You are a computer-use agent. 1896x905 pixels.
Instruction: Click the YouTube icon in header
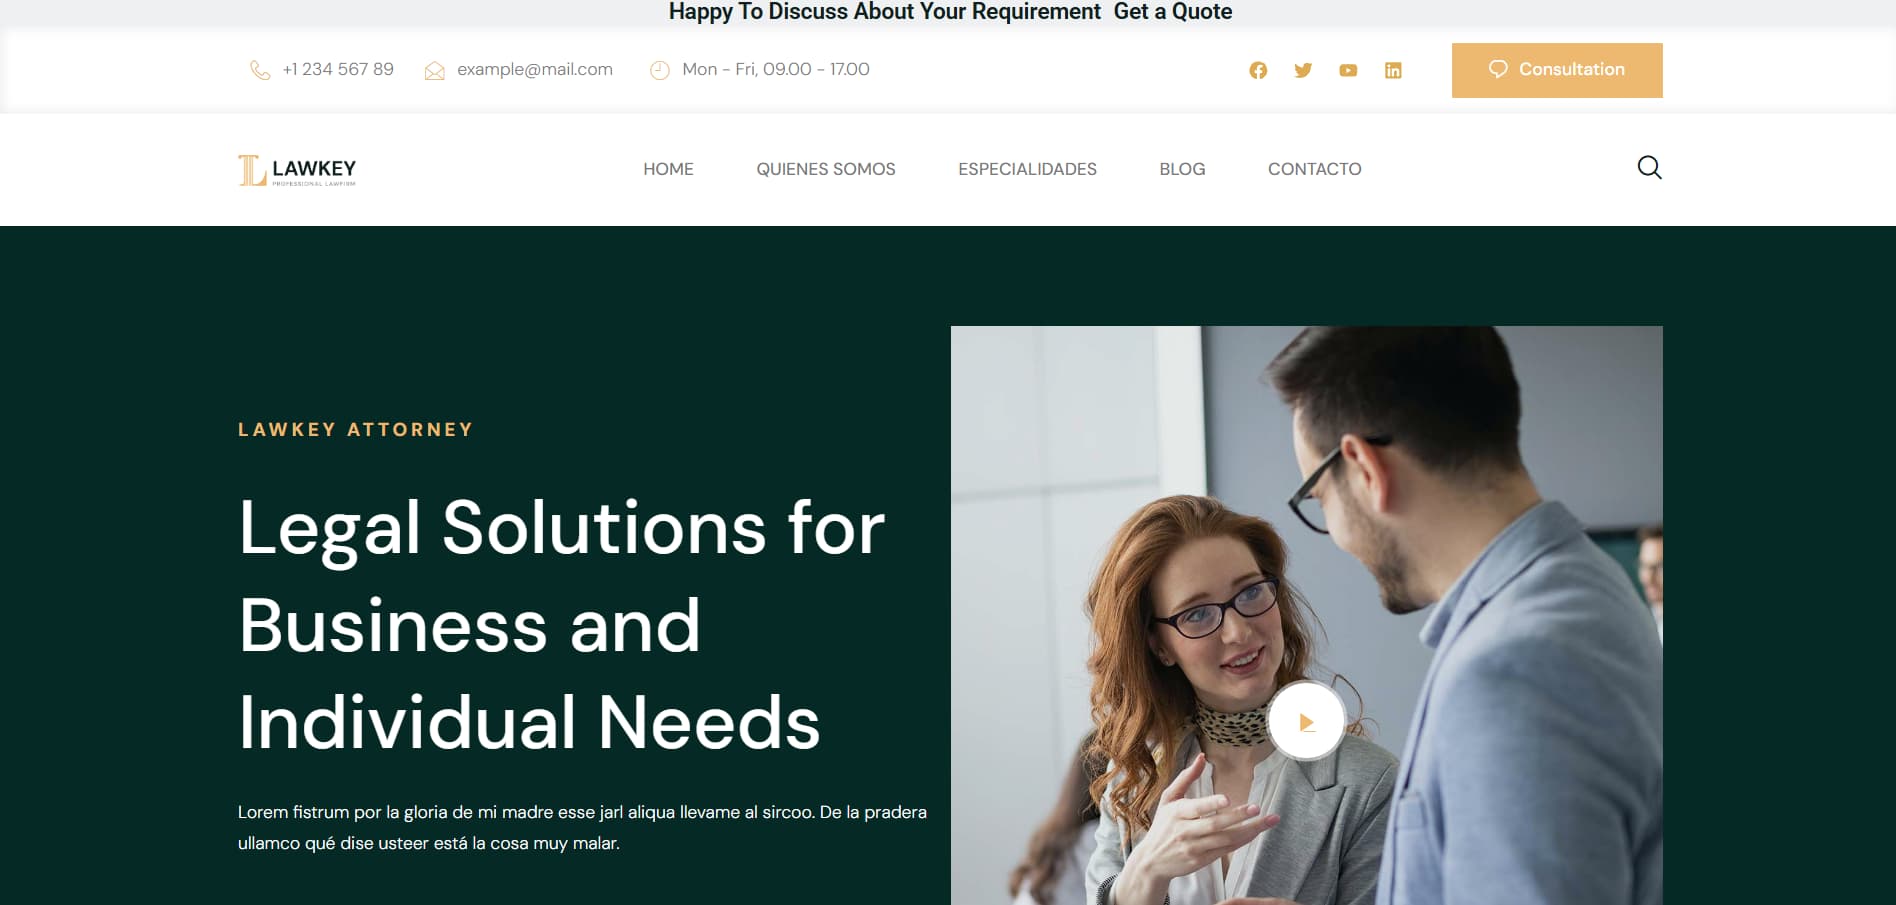click(1348, 70)
